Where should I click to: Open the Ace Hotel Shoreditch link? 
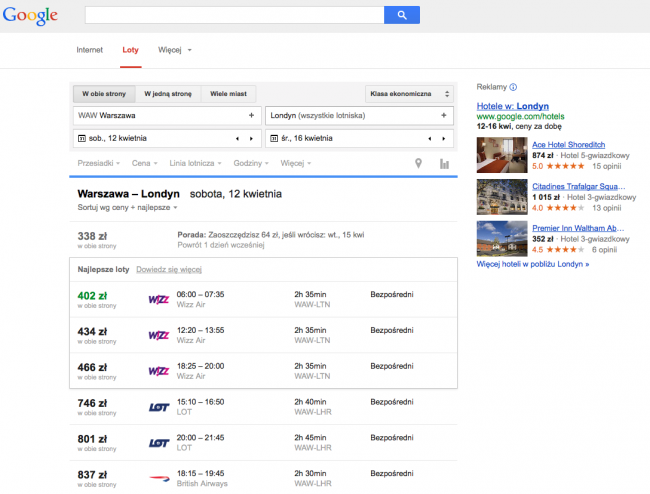pyautogui.click(x=568, y=145)
